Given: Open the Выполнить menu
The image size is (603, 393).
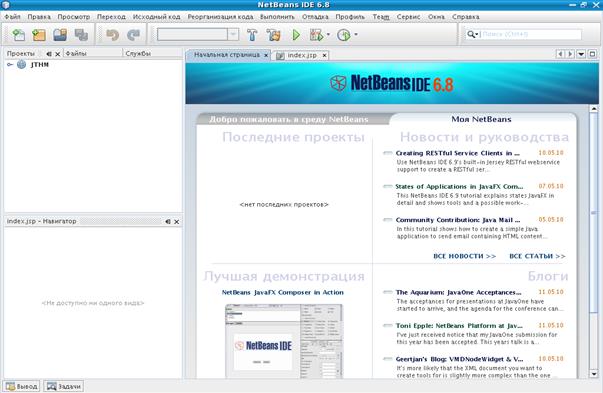Looking at the screenshot, I should point(277,17).
